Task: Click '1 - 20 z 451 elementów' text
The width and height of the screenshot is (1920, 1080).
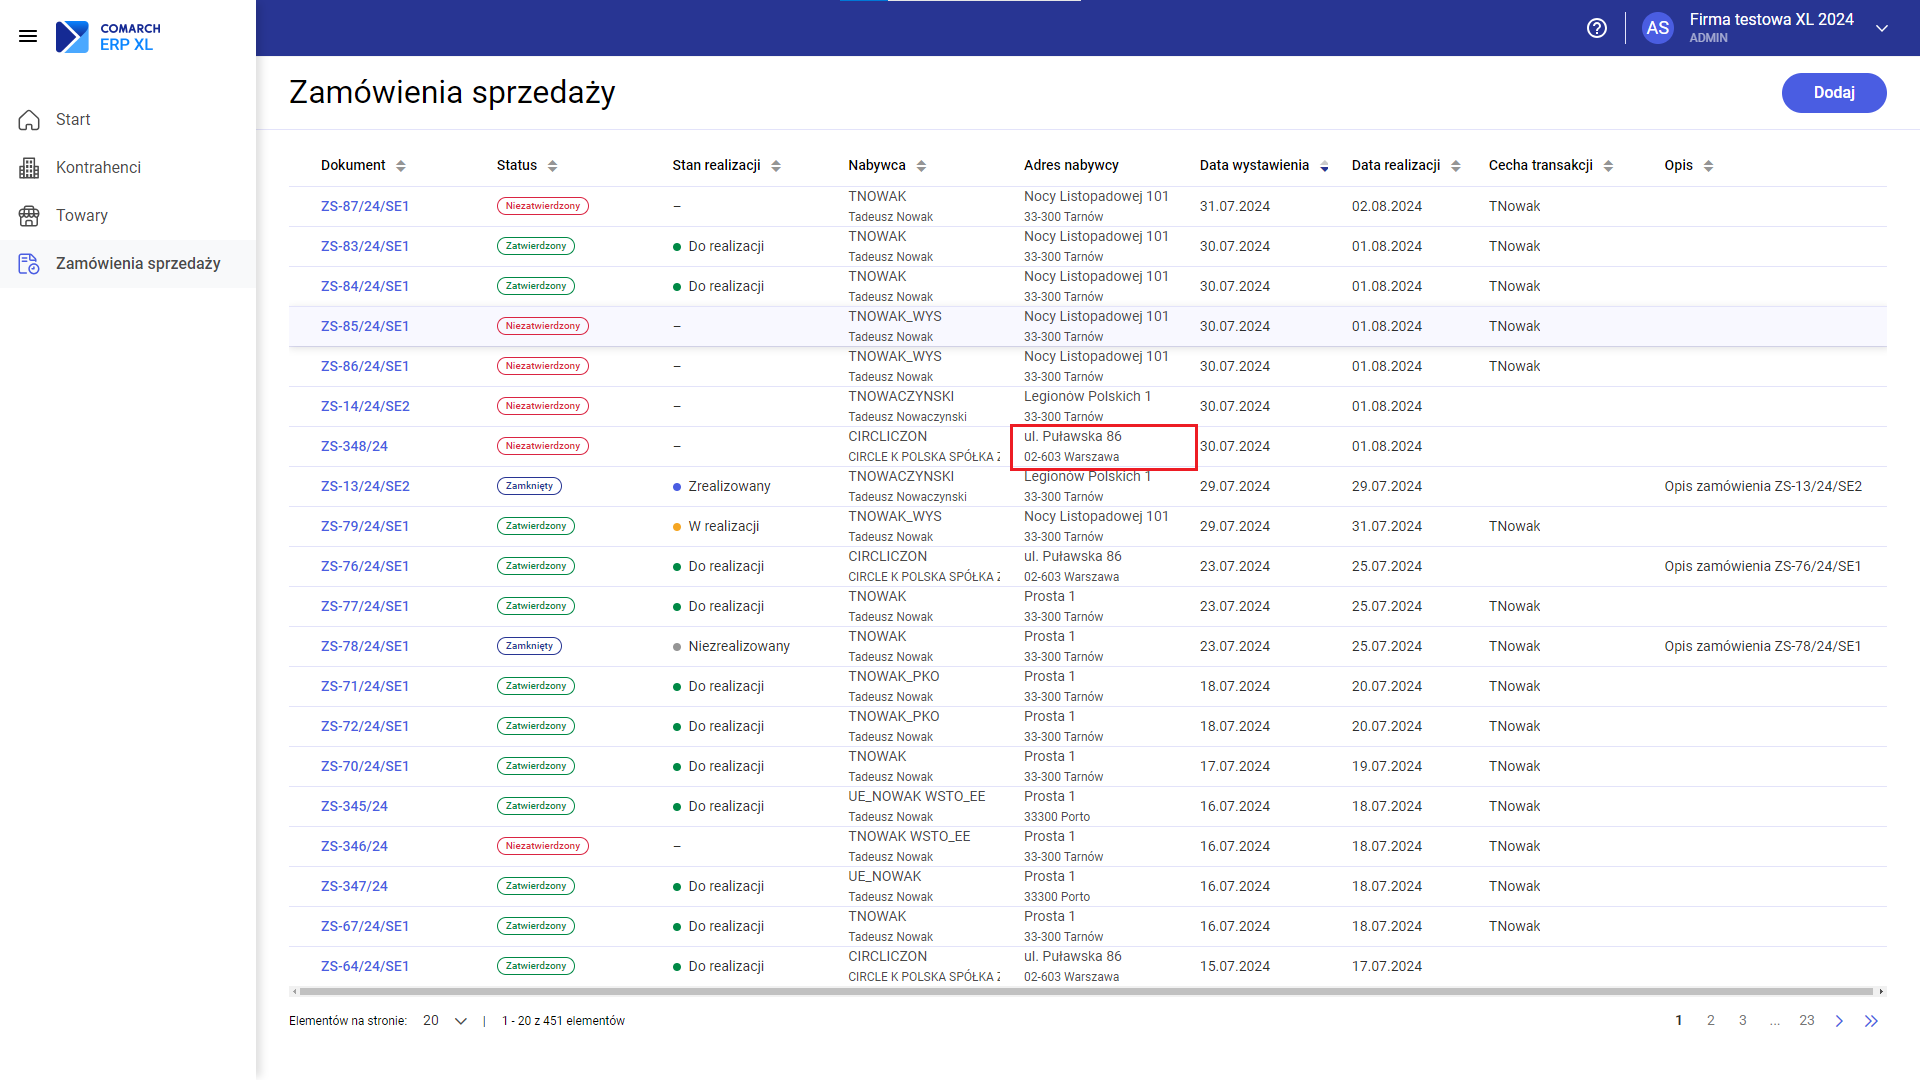Action: tap(563, 1021)
